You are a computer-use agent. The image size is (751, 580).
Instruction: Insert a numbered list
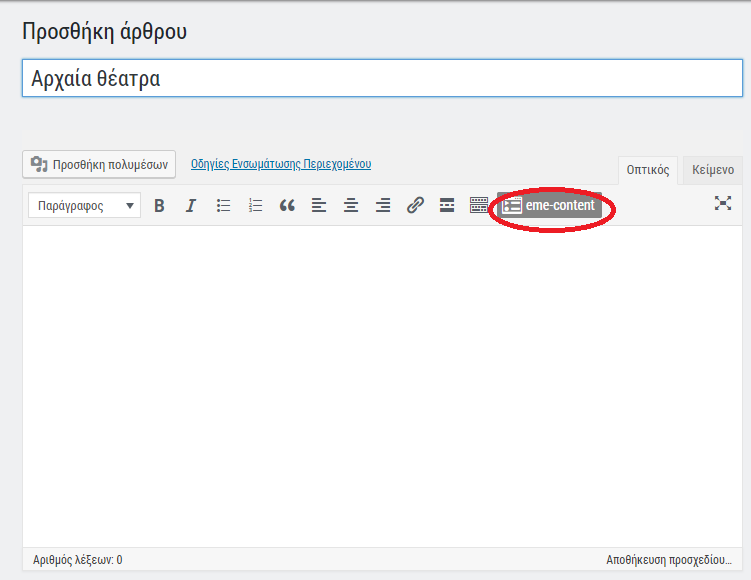click(255, 205)
